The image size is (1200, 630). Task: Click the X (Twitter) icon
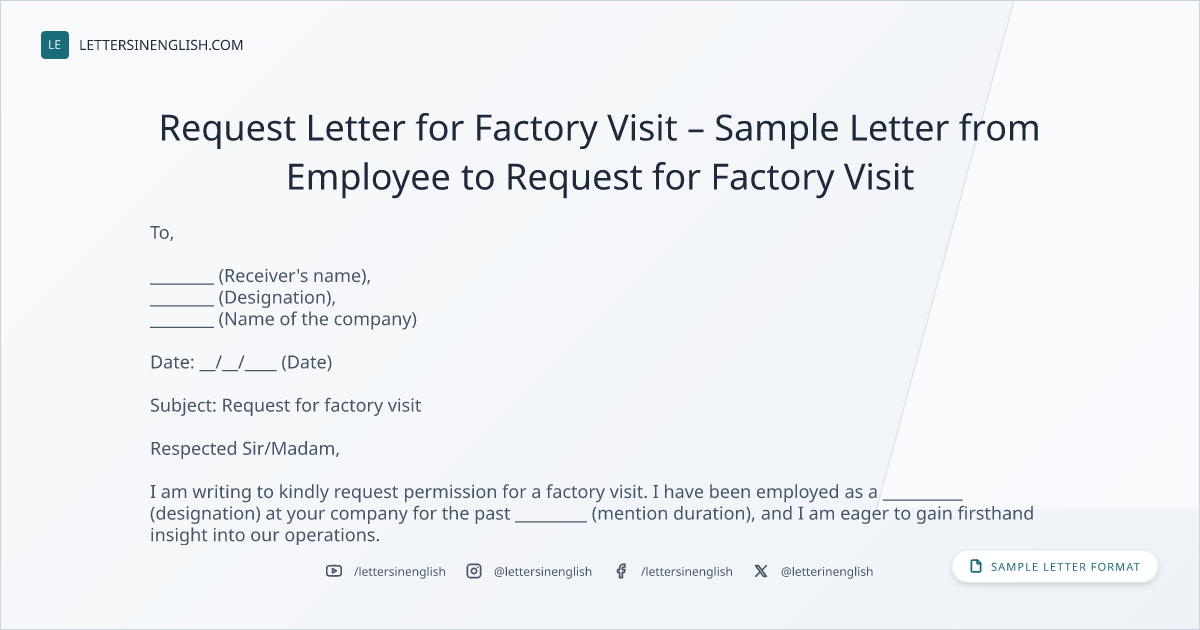(x=761, y=571)
